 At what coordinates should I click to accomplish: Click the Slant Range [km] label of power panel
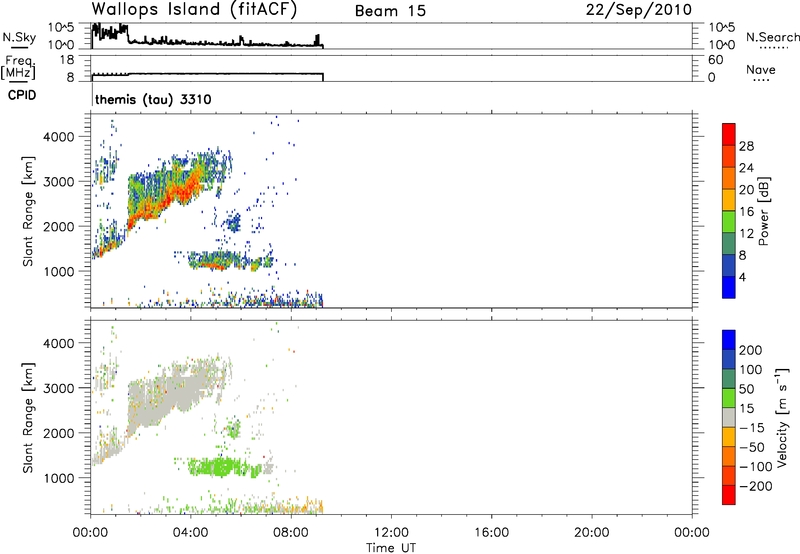tap(28, 211)
